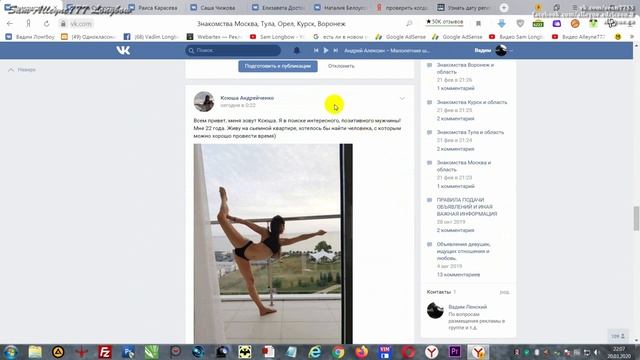Click the page vertical scrollbar thumb
The height and width of the screenshot is (360, 640).
(636, 219)
